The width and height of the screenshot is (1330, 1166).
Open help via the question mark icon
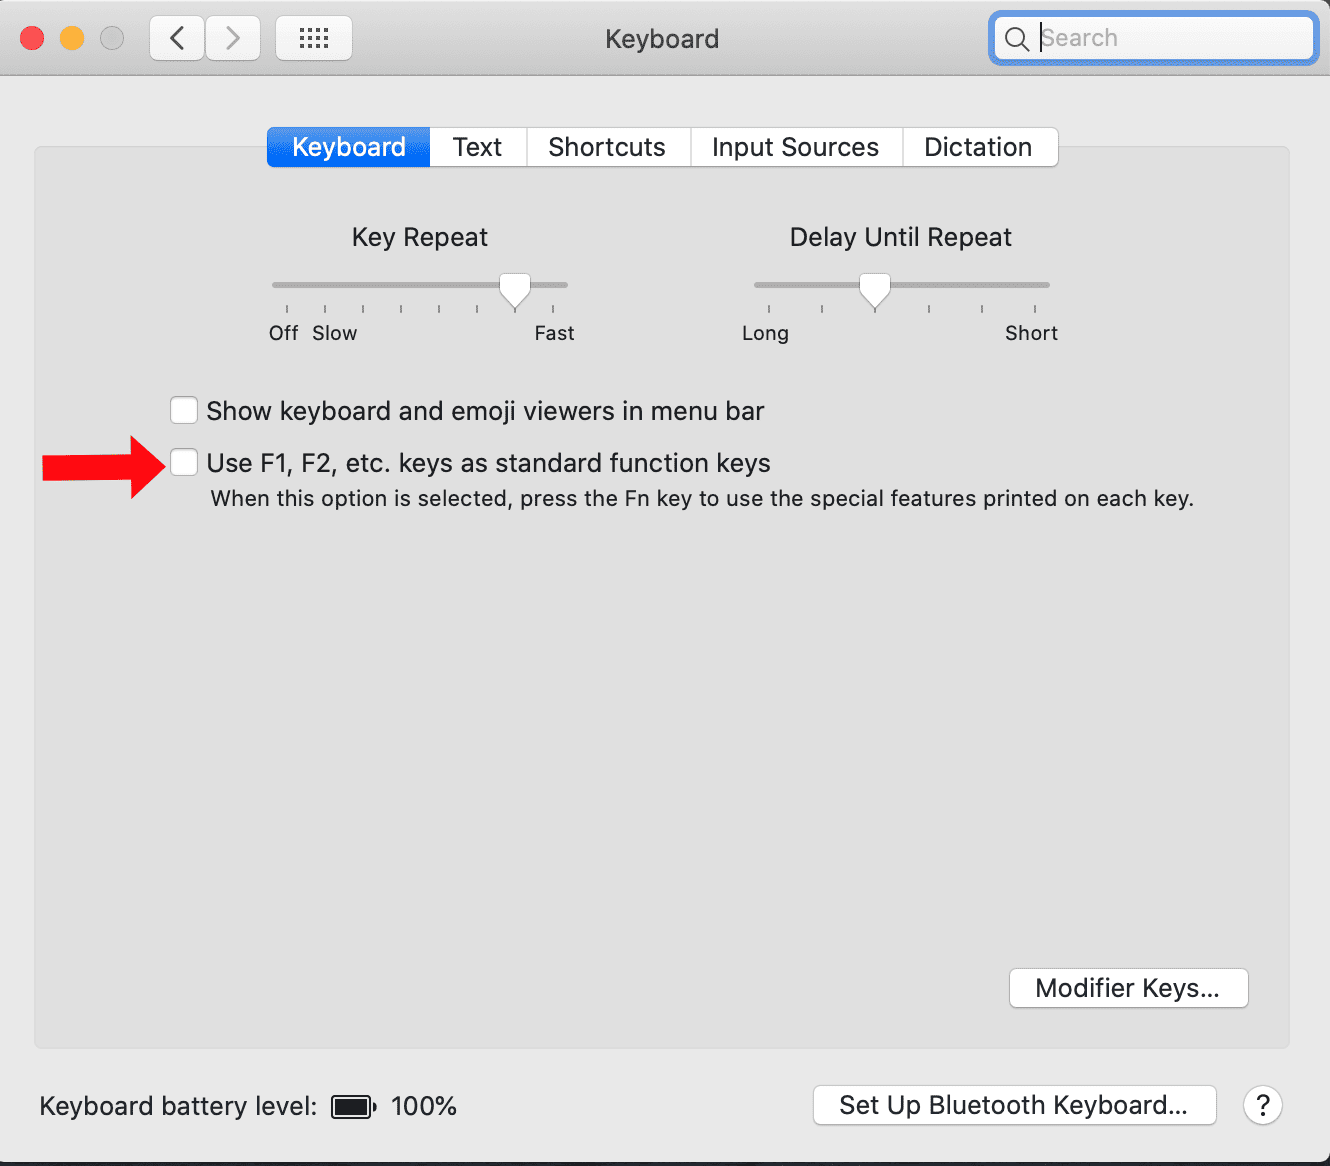[1262, 1105]
